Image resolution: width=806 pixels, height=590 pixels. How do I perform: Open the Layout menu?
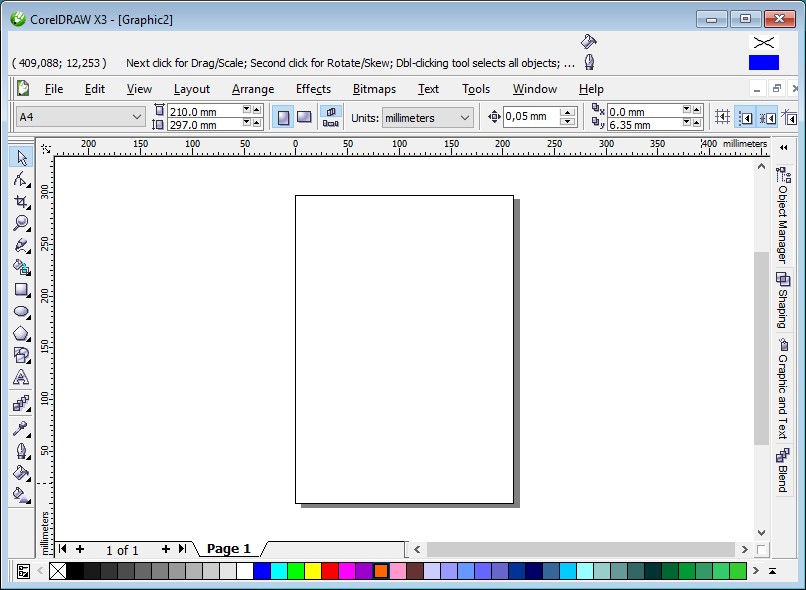192,89
